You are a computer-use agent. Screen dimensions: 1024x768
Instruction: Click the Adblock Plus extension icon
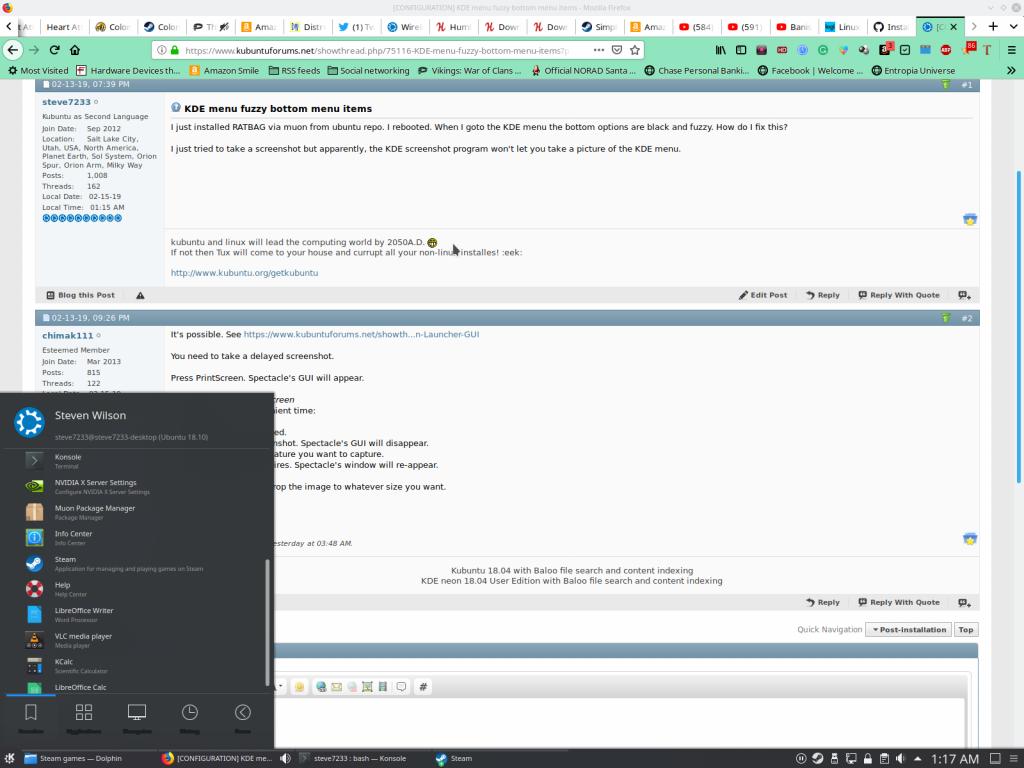(945, 49)
